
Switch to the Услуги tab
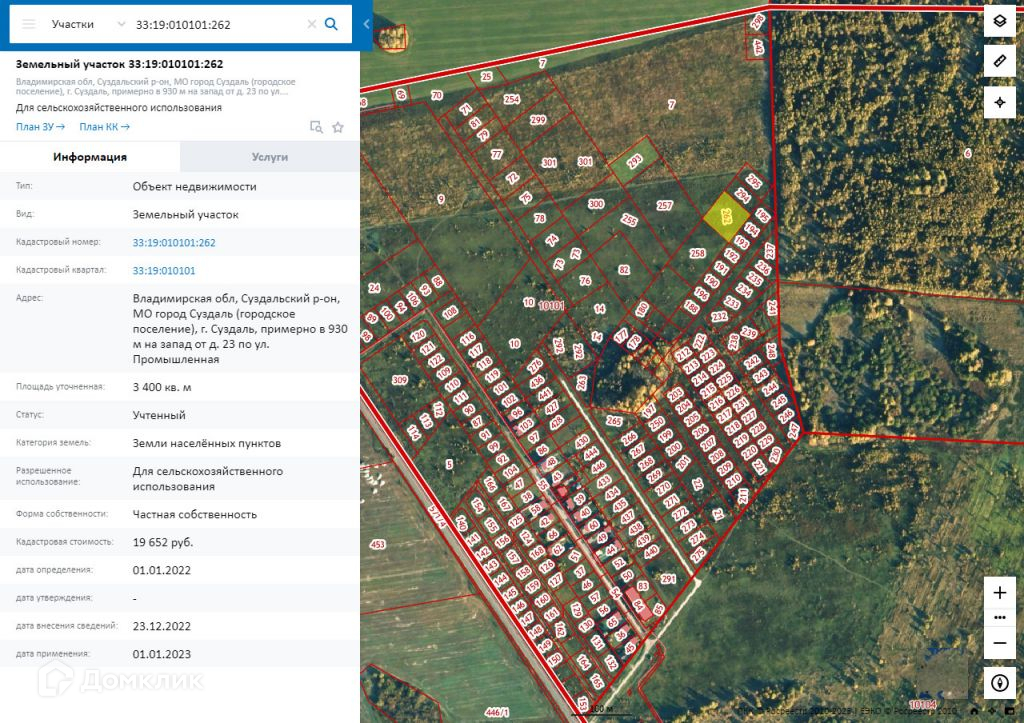270,157
